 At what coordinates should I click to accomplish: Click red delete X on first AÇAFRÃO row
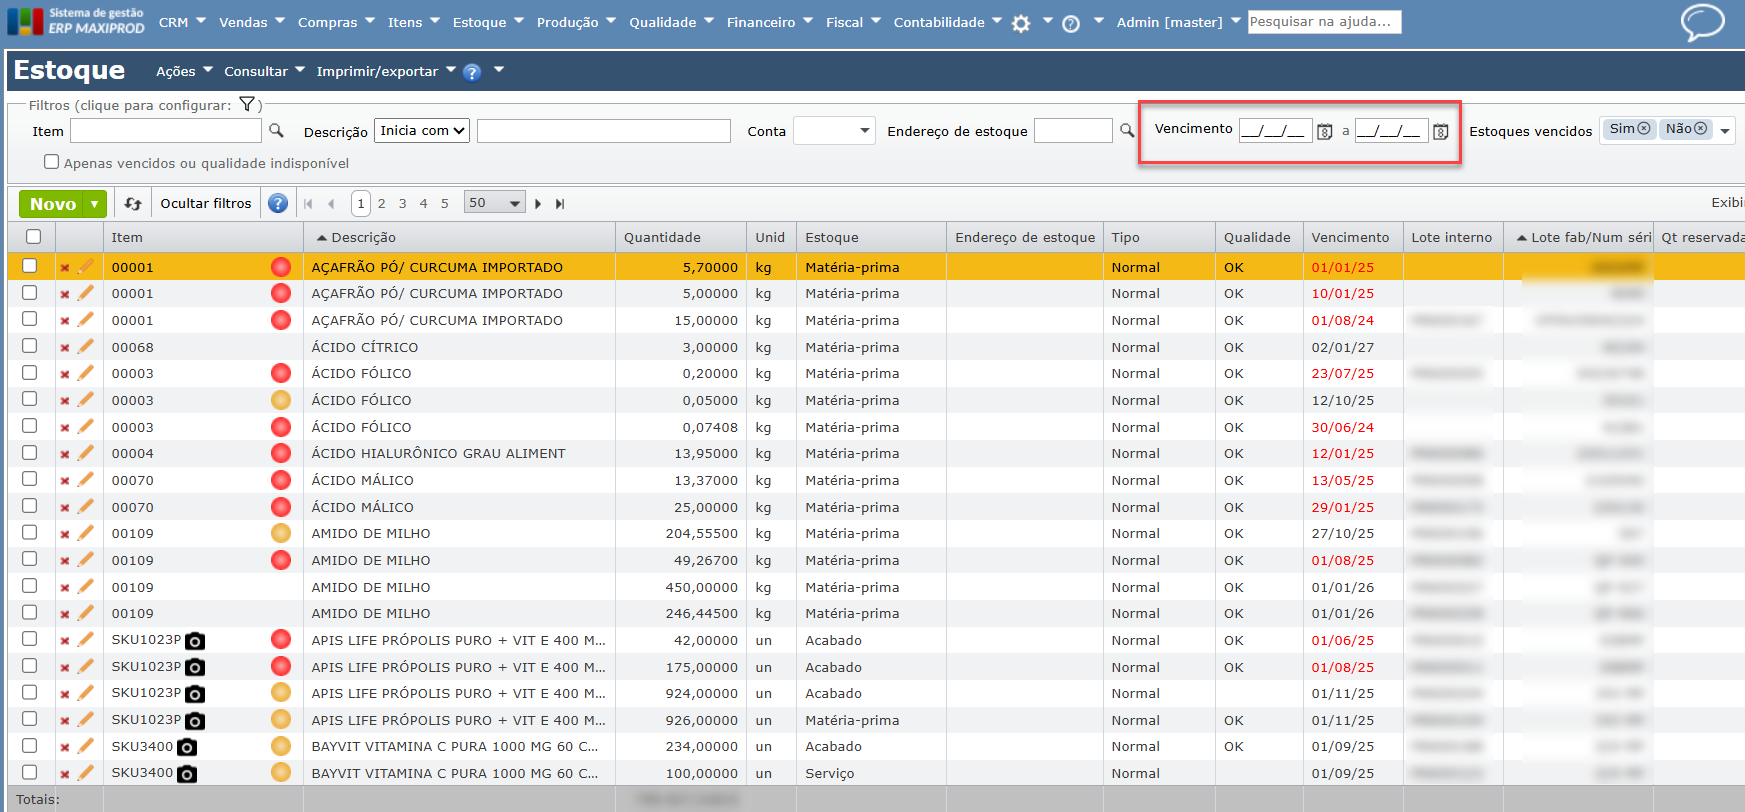(x=65, y=268)
